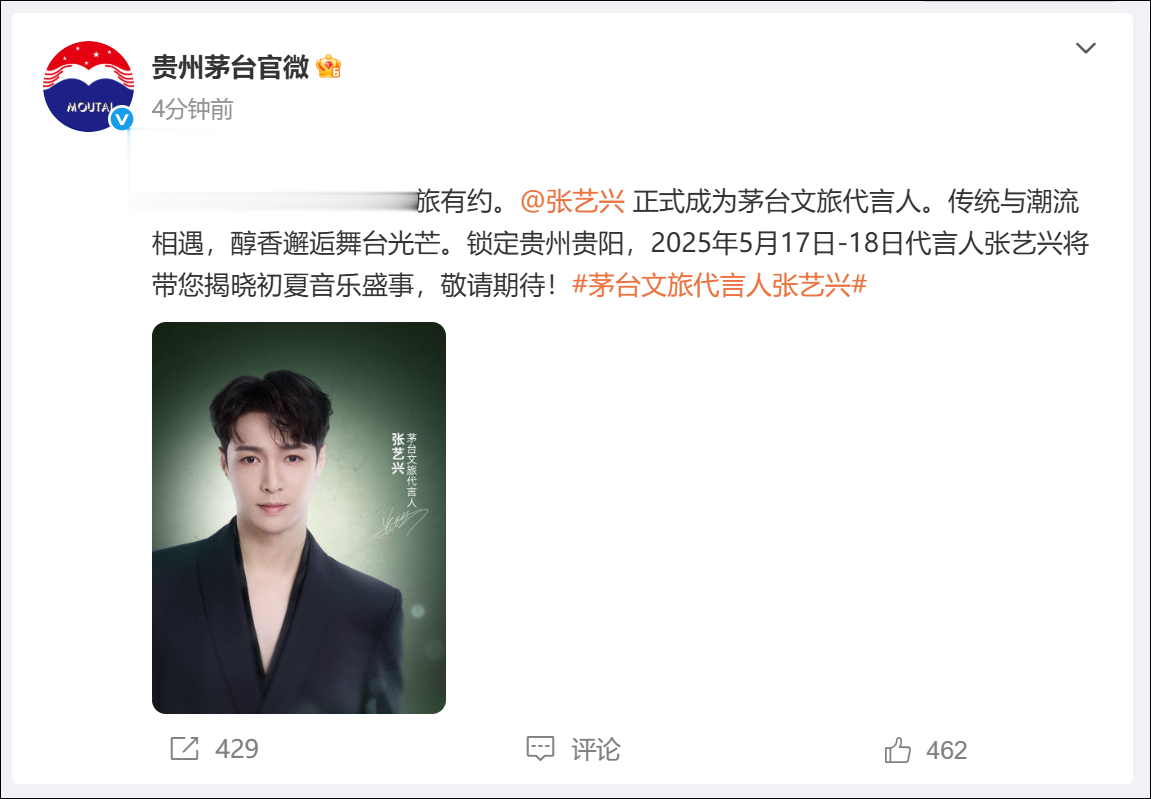Click the repost share icon
The image size is (1151, 799).
[184, 749]
